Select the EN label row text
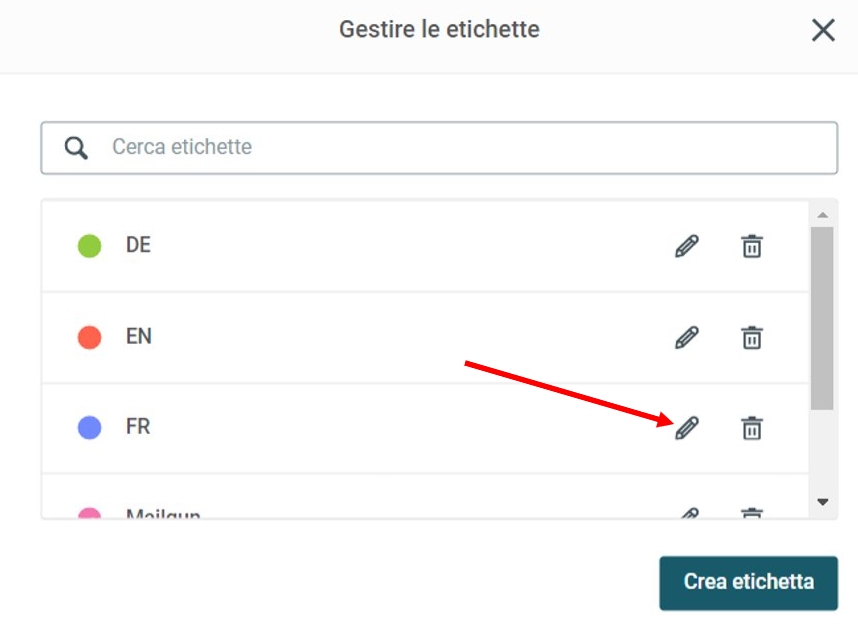The width and height of the screenshot is (858, 628). 138,336
